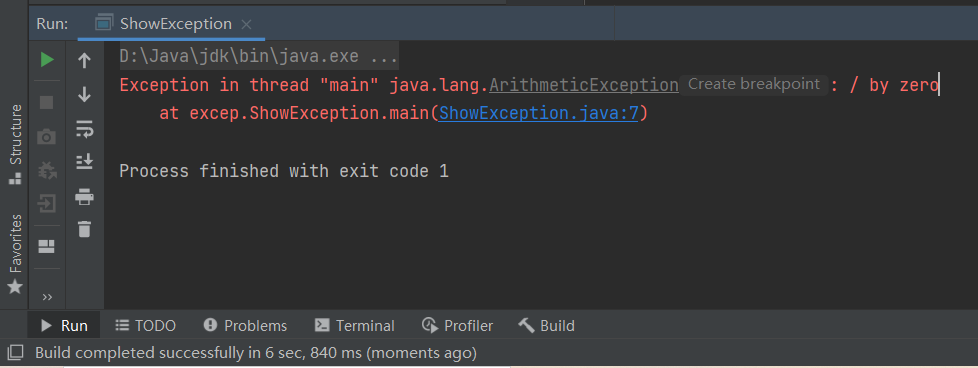Open the Profiler tool window tab
The height and width of the screenshot is (368, 978).
coord(457,326)
